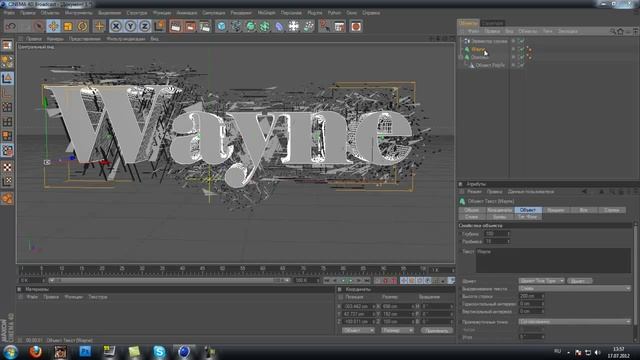Image resolution: width=640 pixels, height=360 pixels.
Task: Toggle visibility dots of Wayne object
Action: pos(513,49)
